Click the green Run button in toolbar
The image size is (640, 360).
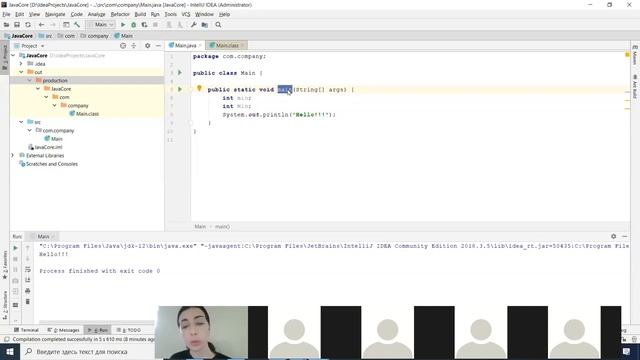(x=123, y=25)
